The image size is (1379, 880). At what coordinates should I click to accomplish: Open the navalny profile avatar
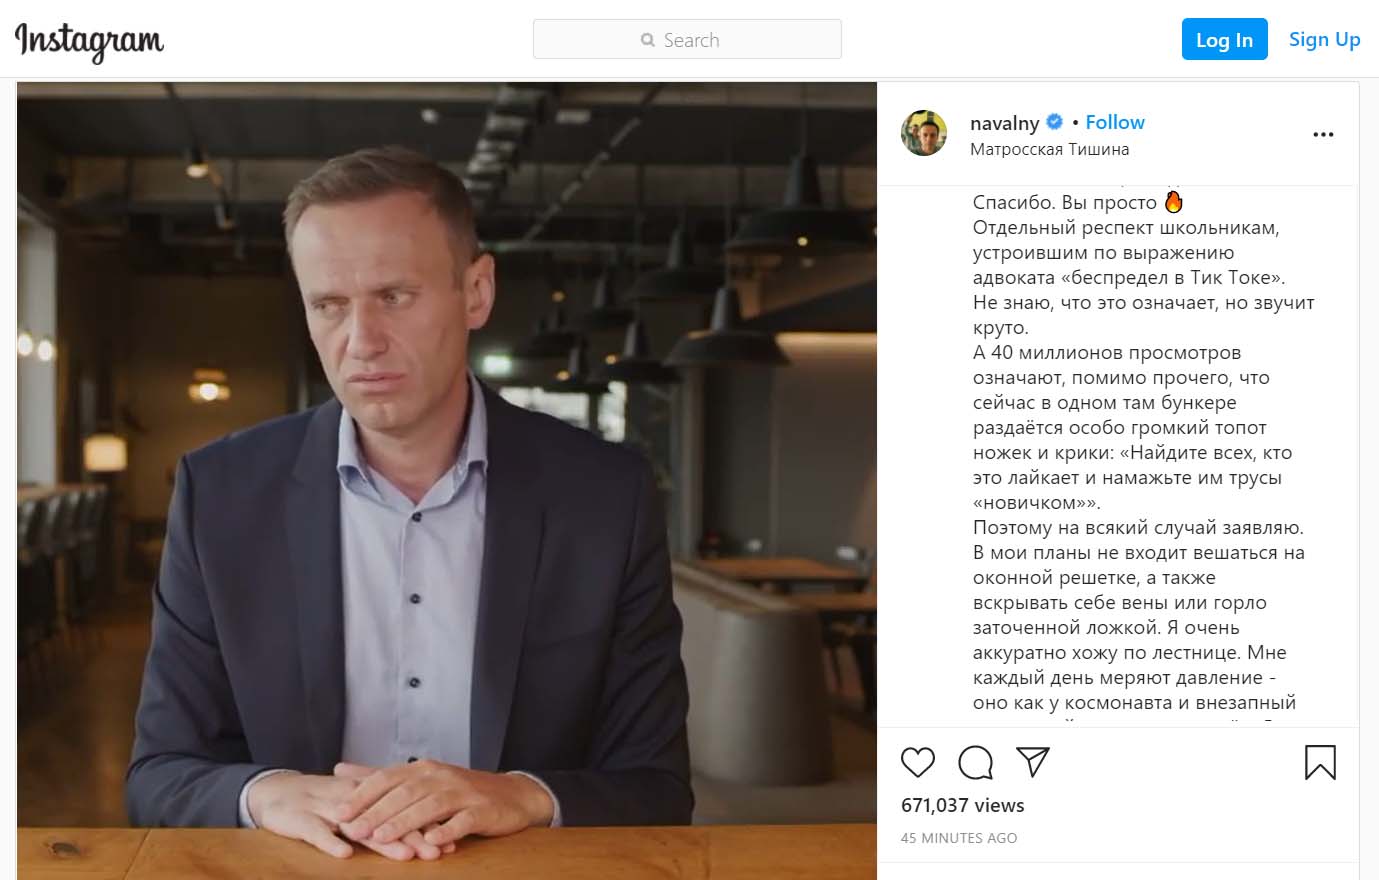924,134
